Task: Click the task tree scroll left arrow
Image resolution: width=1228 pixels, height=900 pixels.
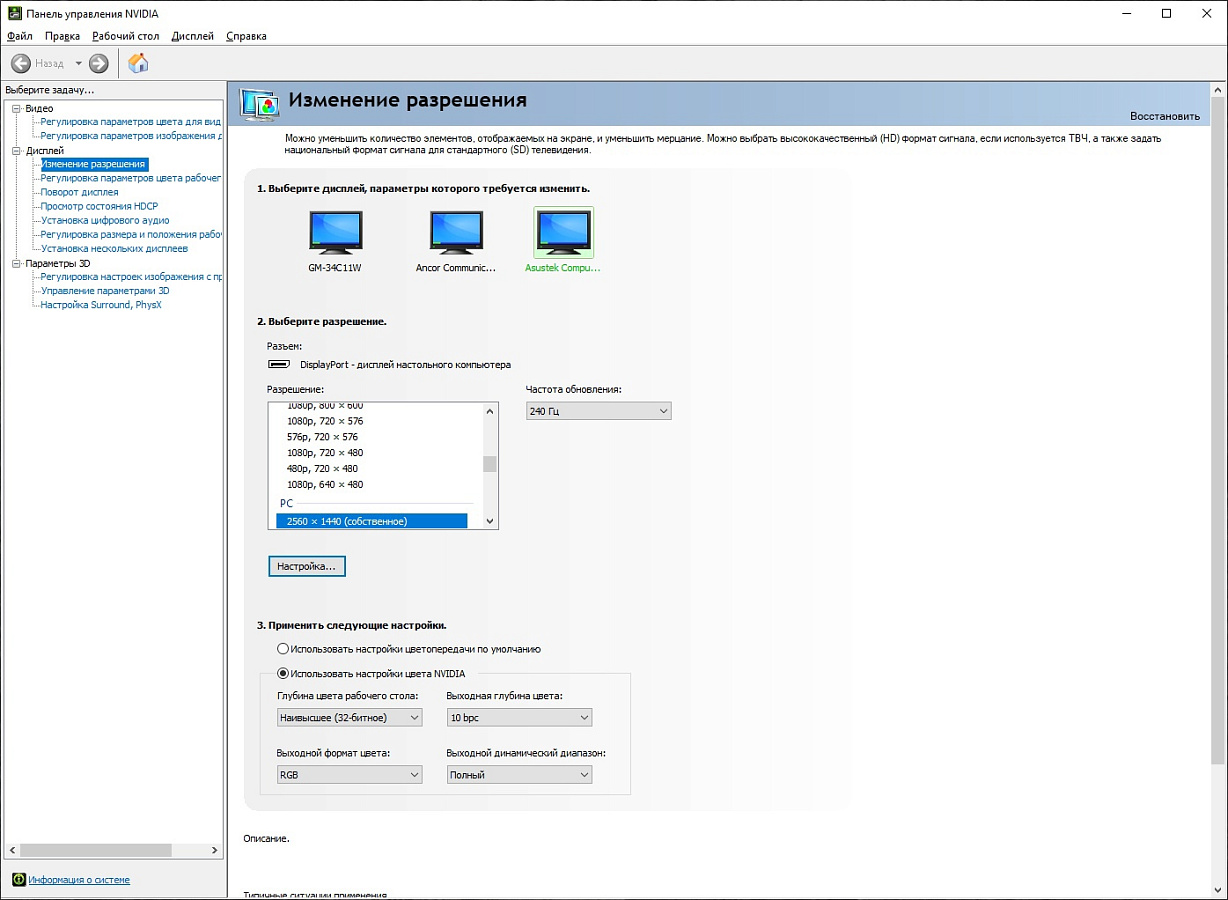Action: [13, 850]
